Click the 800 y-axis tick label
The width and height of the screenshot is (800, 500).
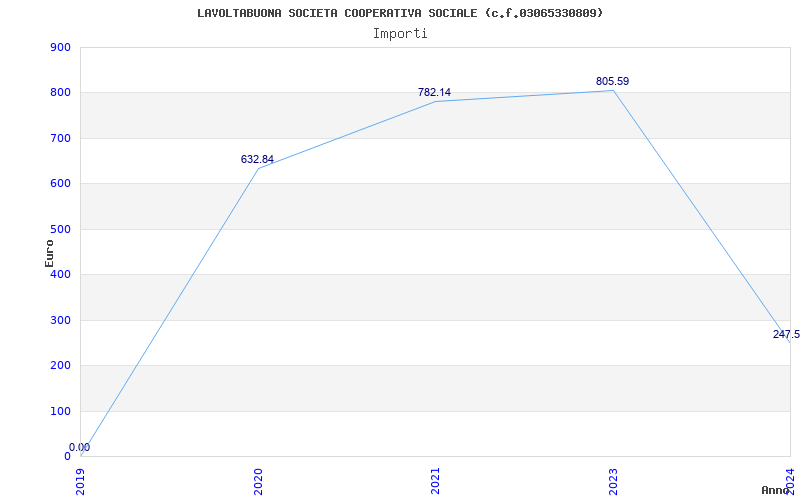click(x=60, y=93)
